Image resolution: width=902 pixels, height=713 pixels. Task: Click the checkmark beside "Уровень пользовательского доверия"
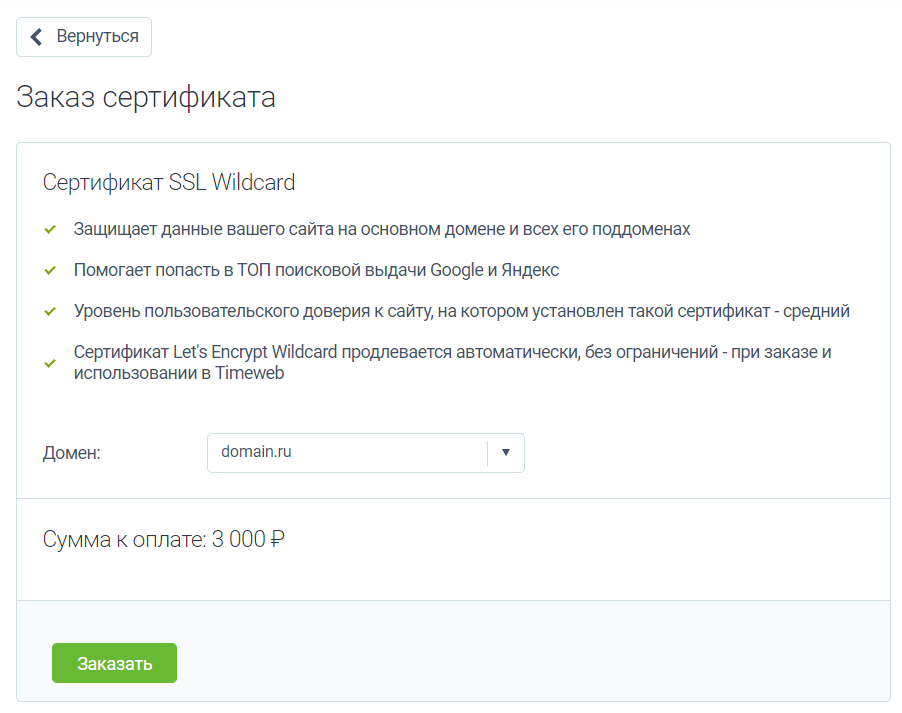pos(49,311)
